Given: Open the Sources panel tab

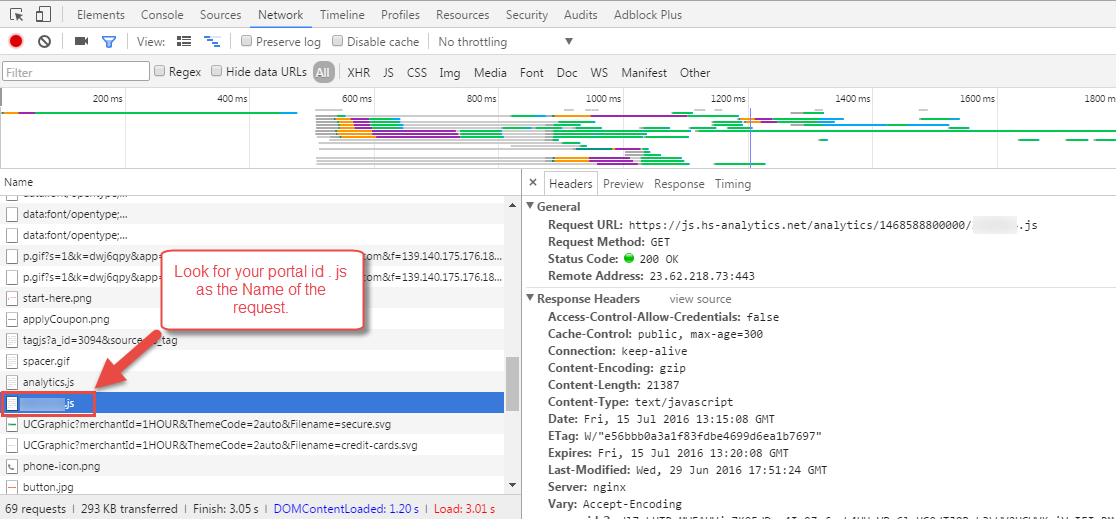Looking at the screenshot, I should 220,14.
